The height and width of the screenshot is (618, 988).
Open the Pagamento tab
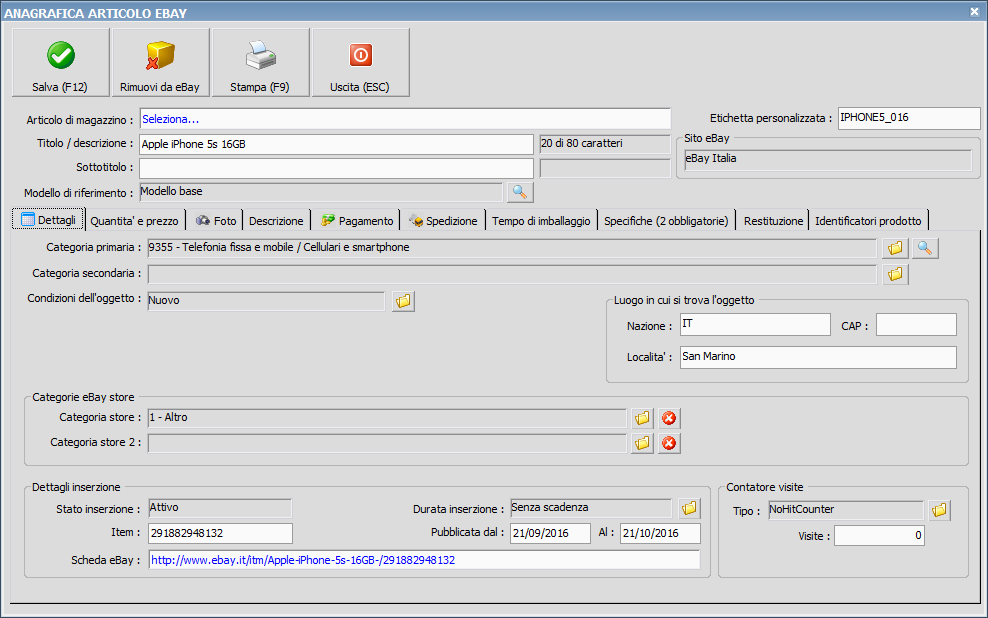pyautogui.click(x=357, y=221)
